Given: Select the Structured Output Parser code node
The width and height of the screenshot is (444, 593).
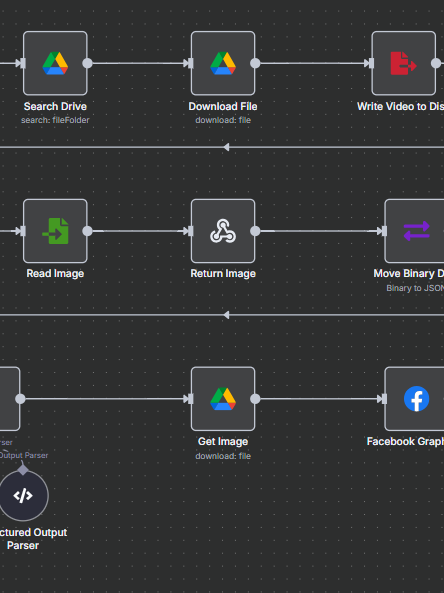Looking at the screenshot, I should [x=23, y=496].
